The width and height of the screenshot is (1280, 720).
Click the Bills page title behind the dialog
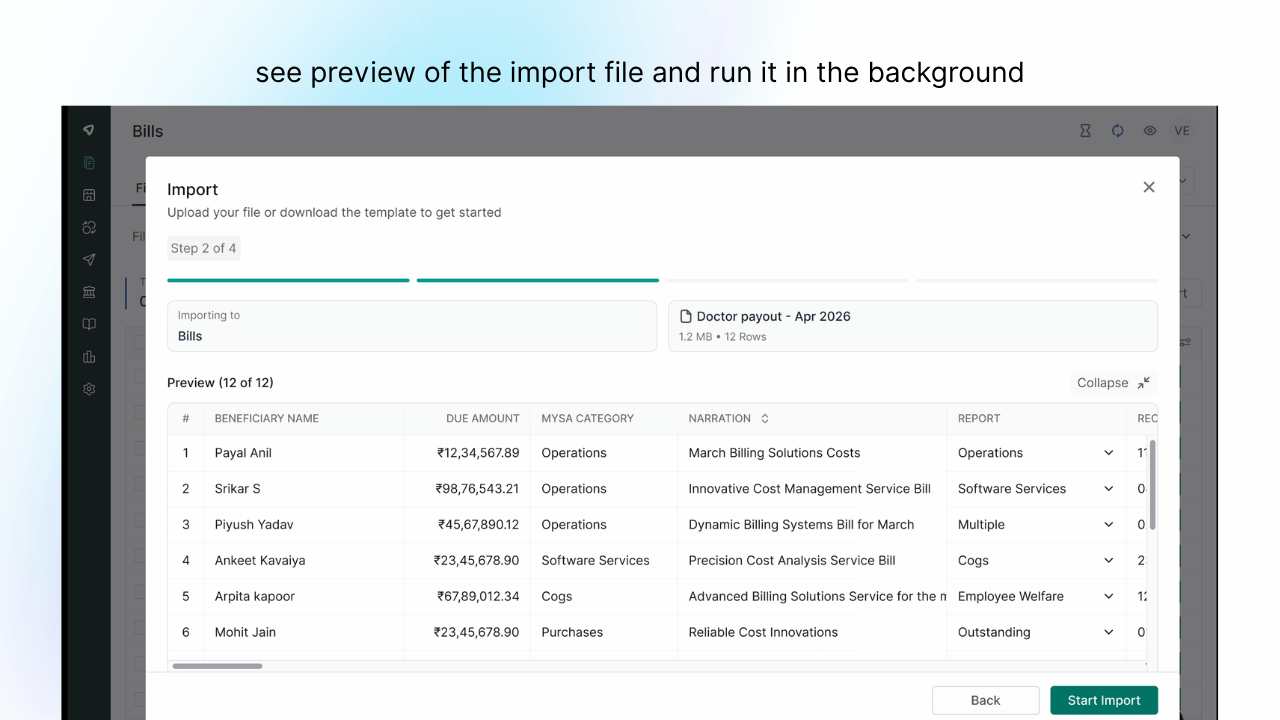148,131
